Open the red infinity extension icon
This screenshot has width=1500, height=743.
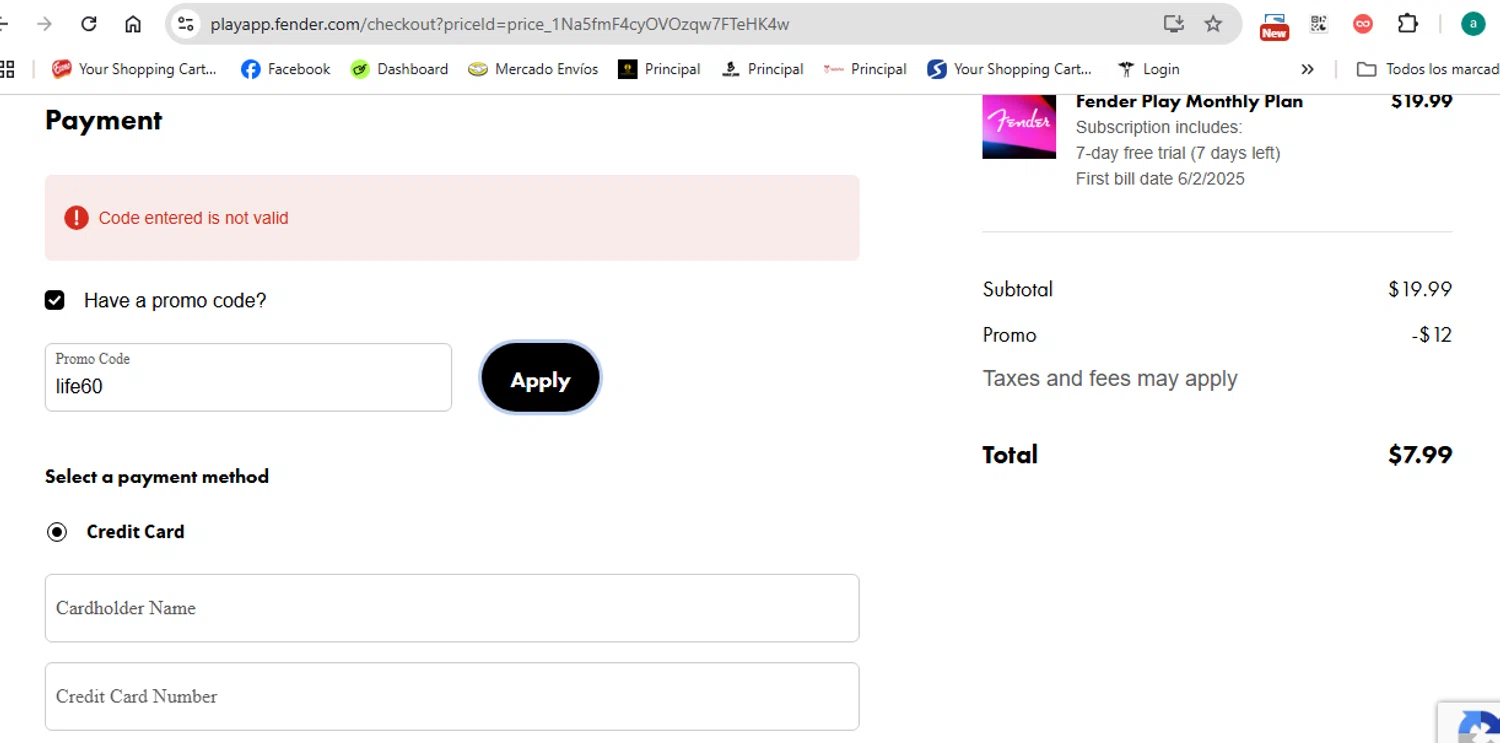1363,24
